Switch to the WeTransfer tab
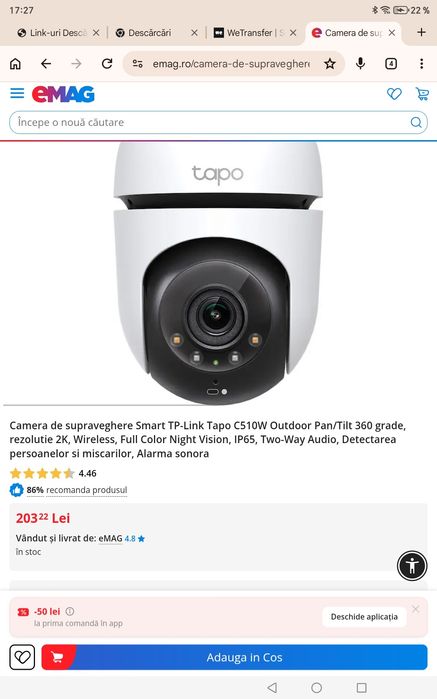Screen dimensions: 437x699 tap(249, 33)
